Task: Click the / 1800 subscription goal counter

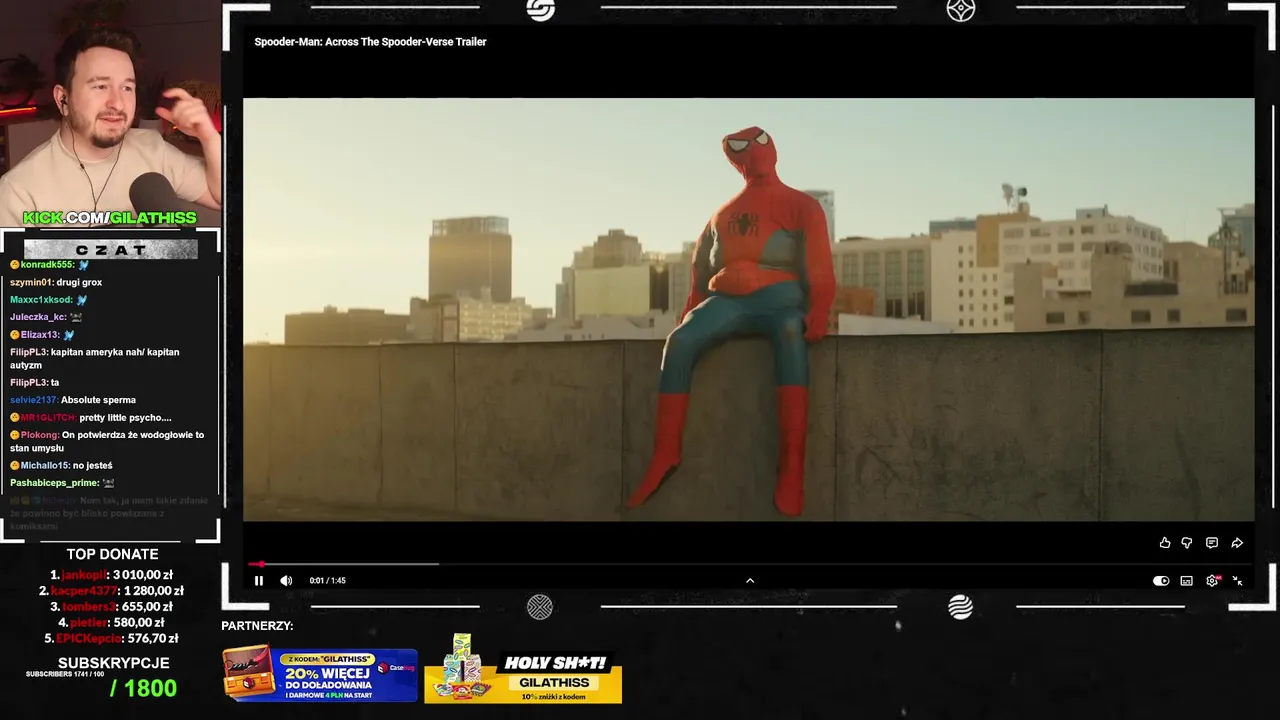Action: (x=143, y=688)
